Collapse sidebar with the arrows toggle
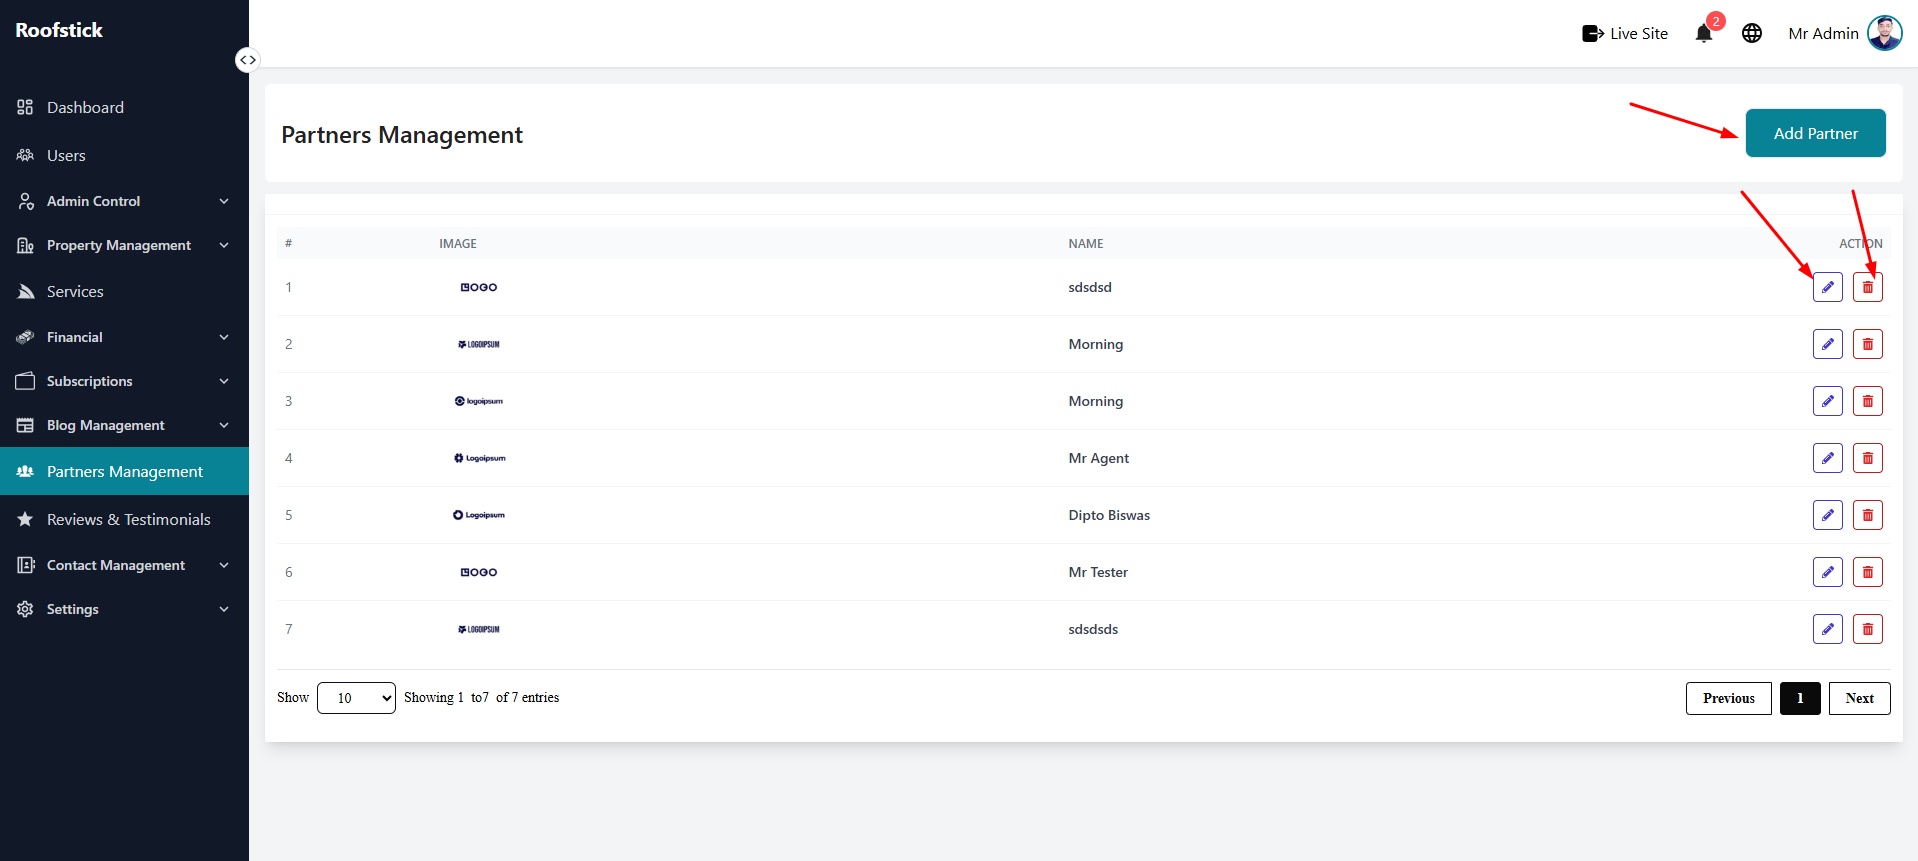Viewport: 1918px width, 861px height. tap(247, 60)
